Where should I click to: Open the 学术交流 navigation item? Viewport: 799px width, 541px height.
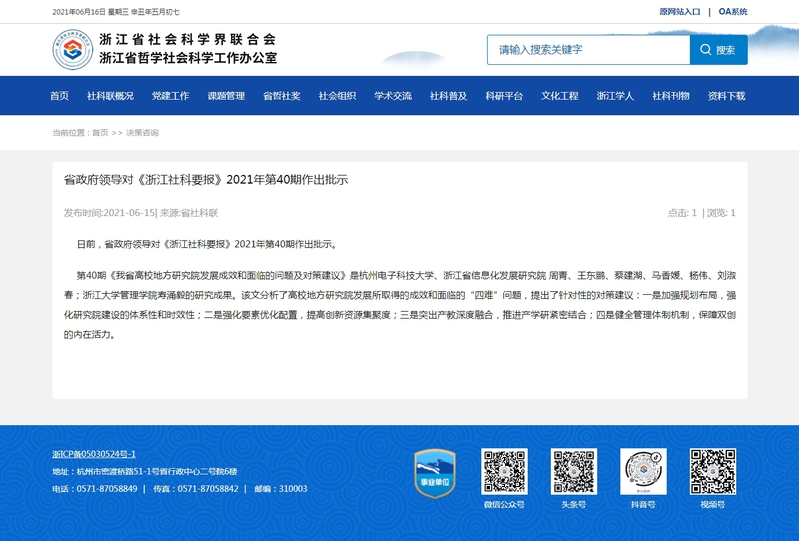pyautogui.click(x=393, y=96)
